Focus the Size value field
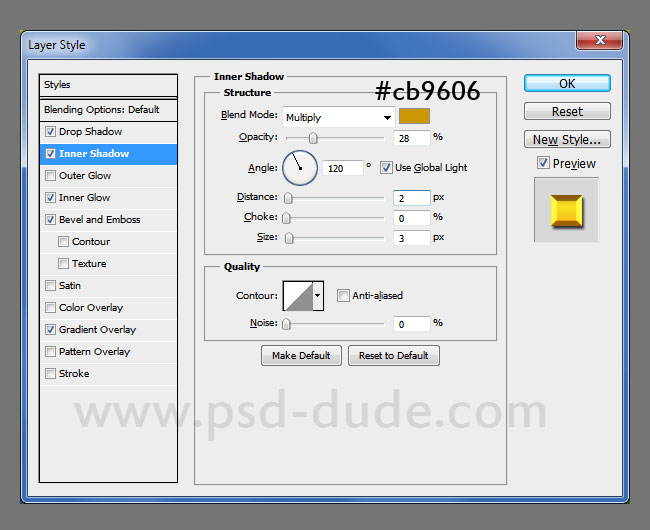The image size is (650, 530). pyautogui.click(x=411, y=238)
